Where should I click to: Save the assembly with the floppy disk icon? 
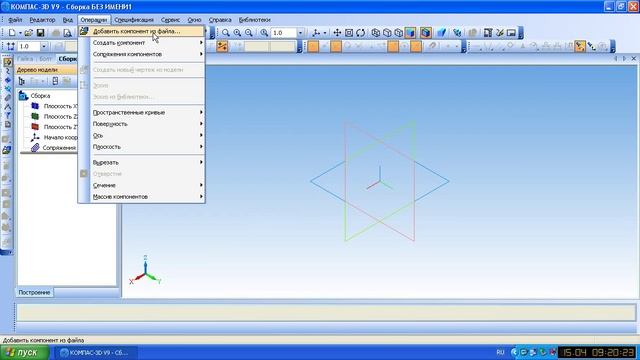40,33
